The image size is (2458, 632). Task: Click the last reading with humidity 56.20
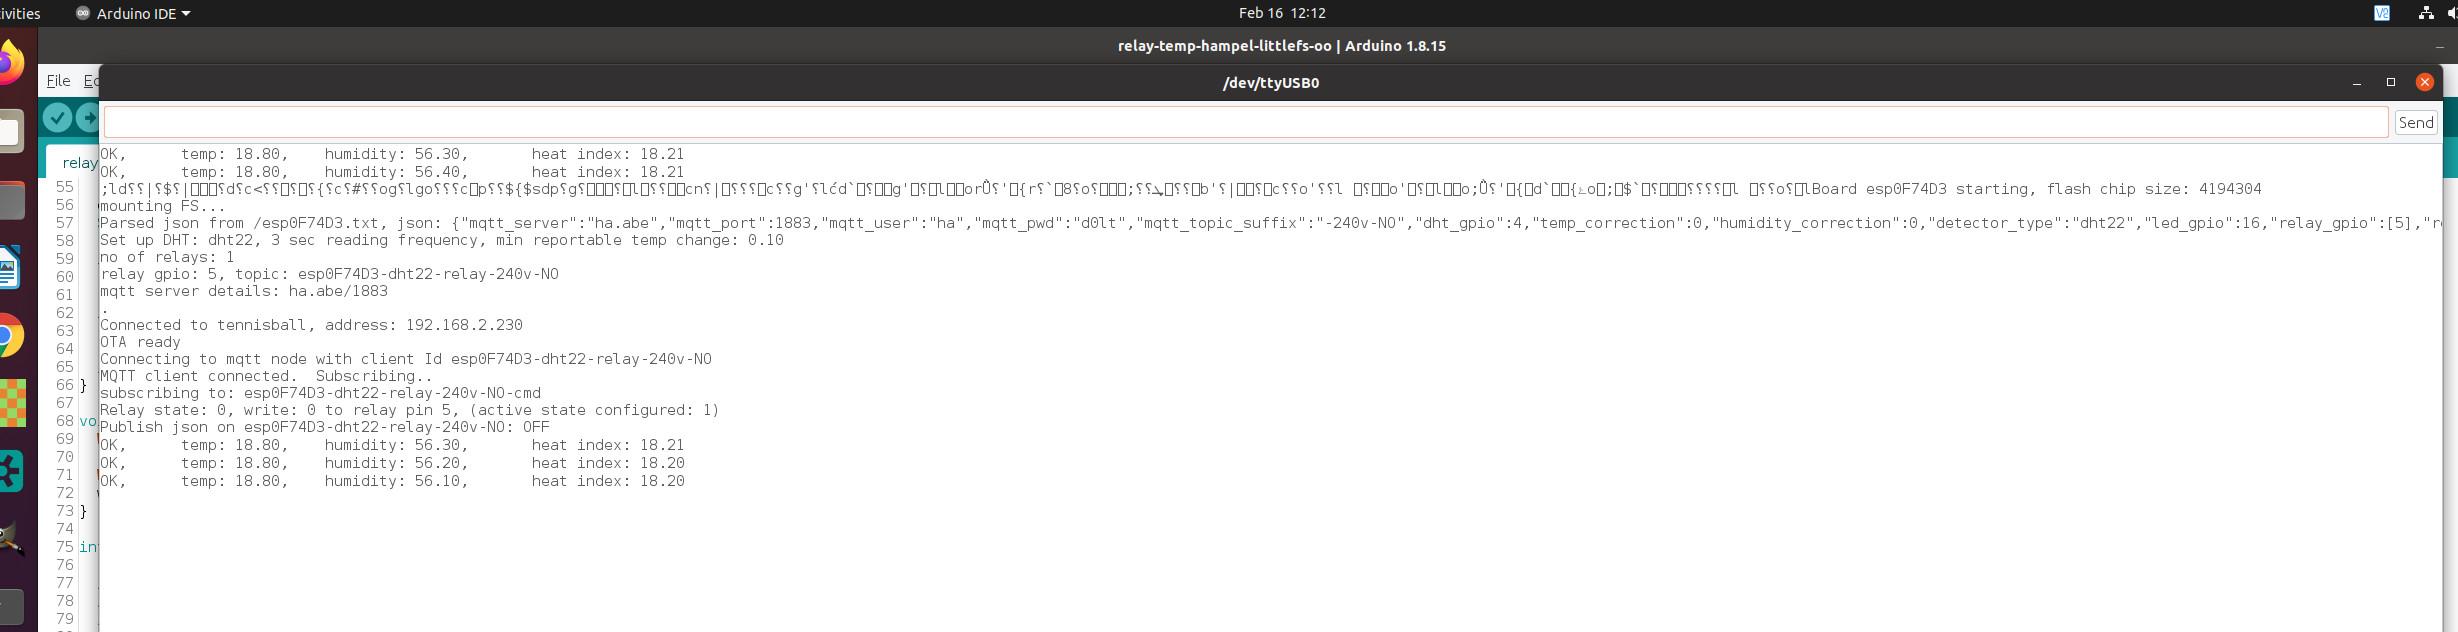tap(392, 463)
